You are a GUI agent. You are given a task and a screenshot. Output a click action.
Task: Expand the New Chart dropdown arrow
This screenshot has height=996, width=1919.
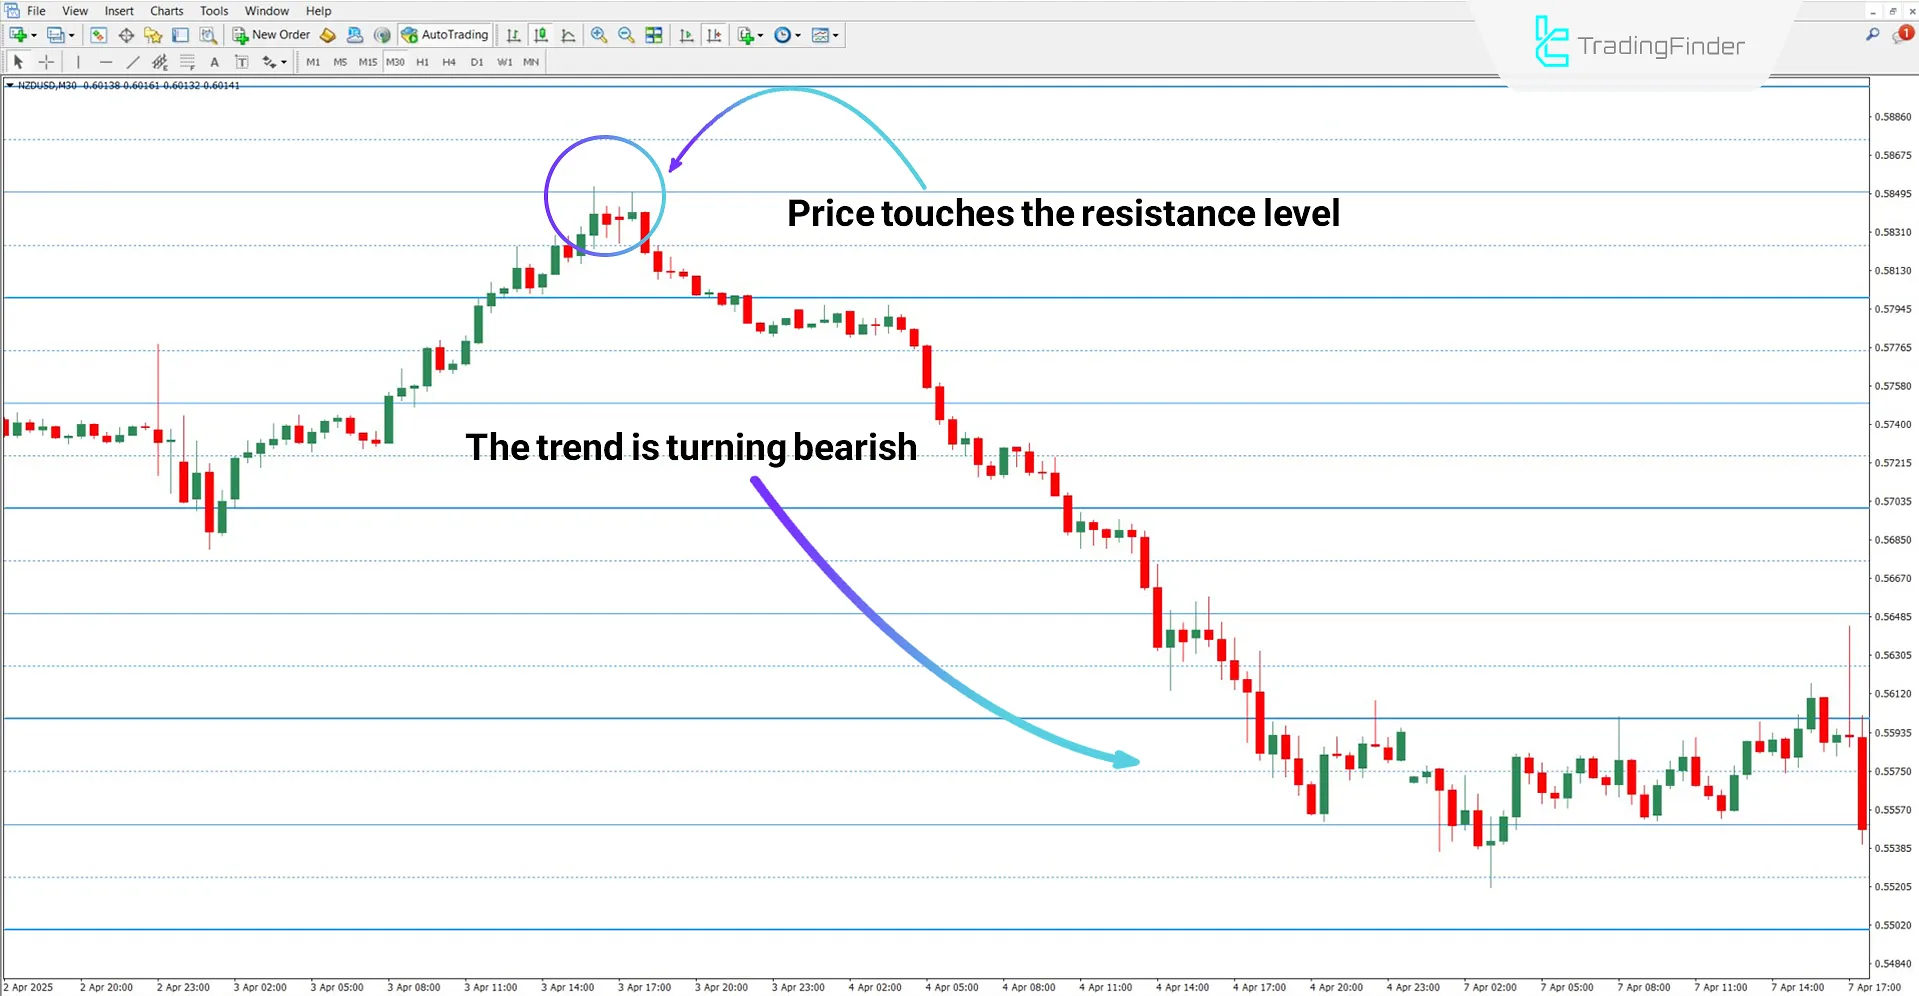(34, 35)
